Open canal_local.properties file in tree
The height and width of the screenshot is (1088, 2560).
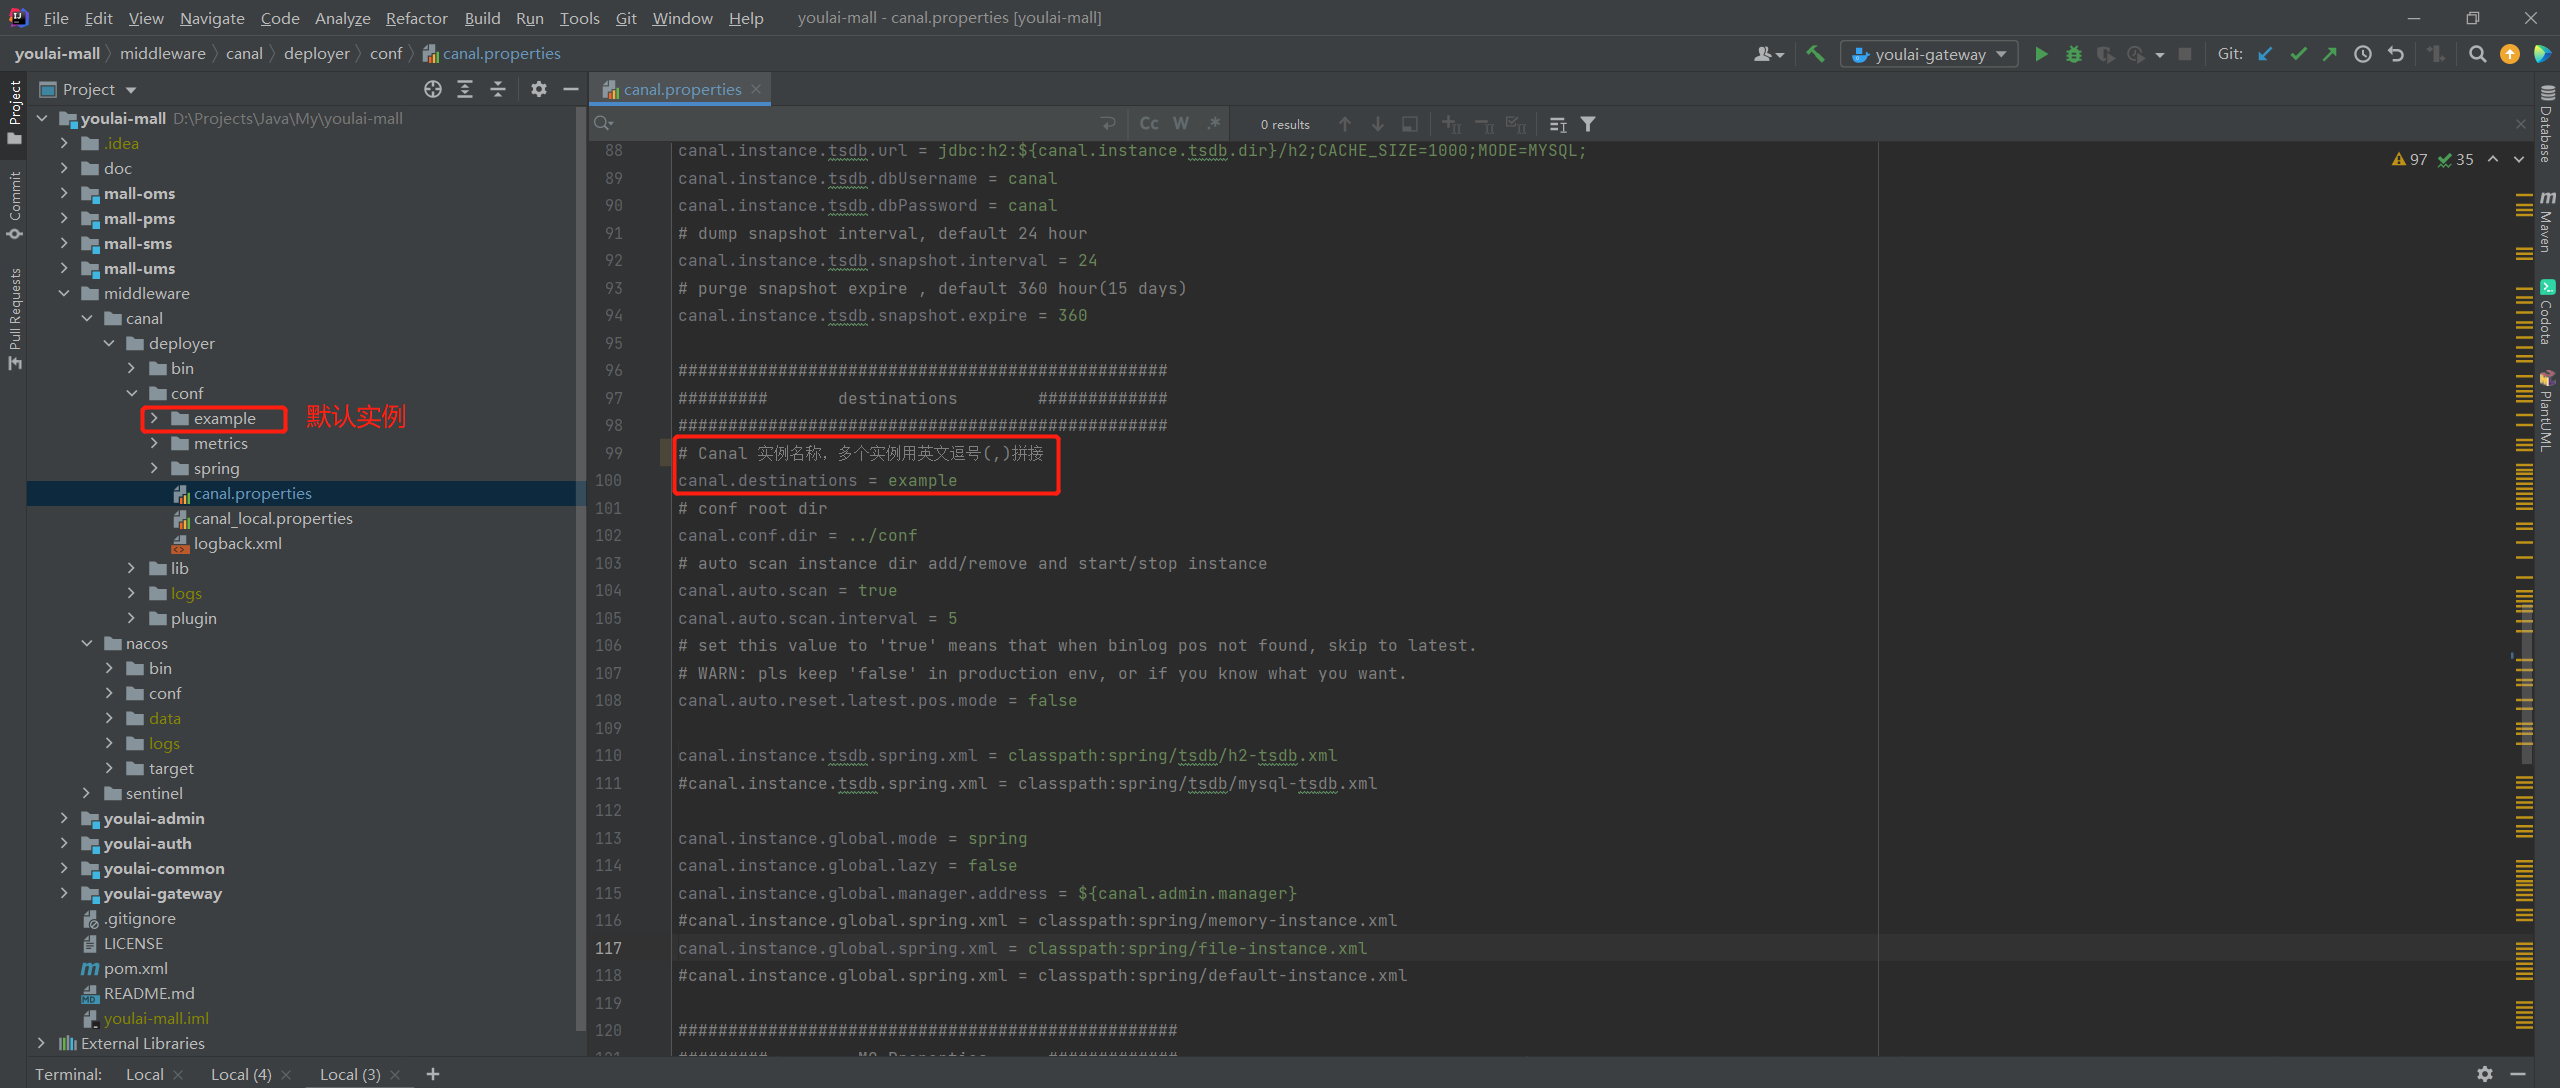(x=272, y=518)
